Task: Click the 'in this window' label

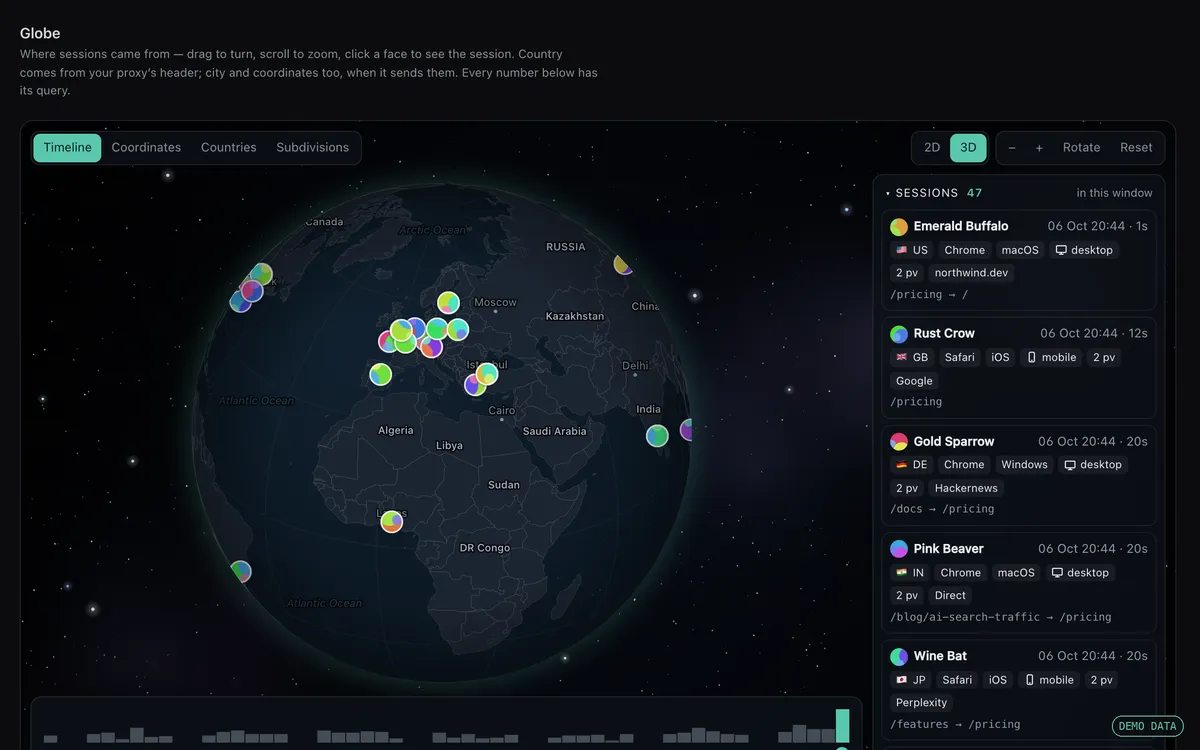Action: point(1114,193)
